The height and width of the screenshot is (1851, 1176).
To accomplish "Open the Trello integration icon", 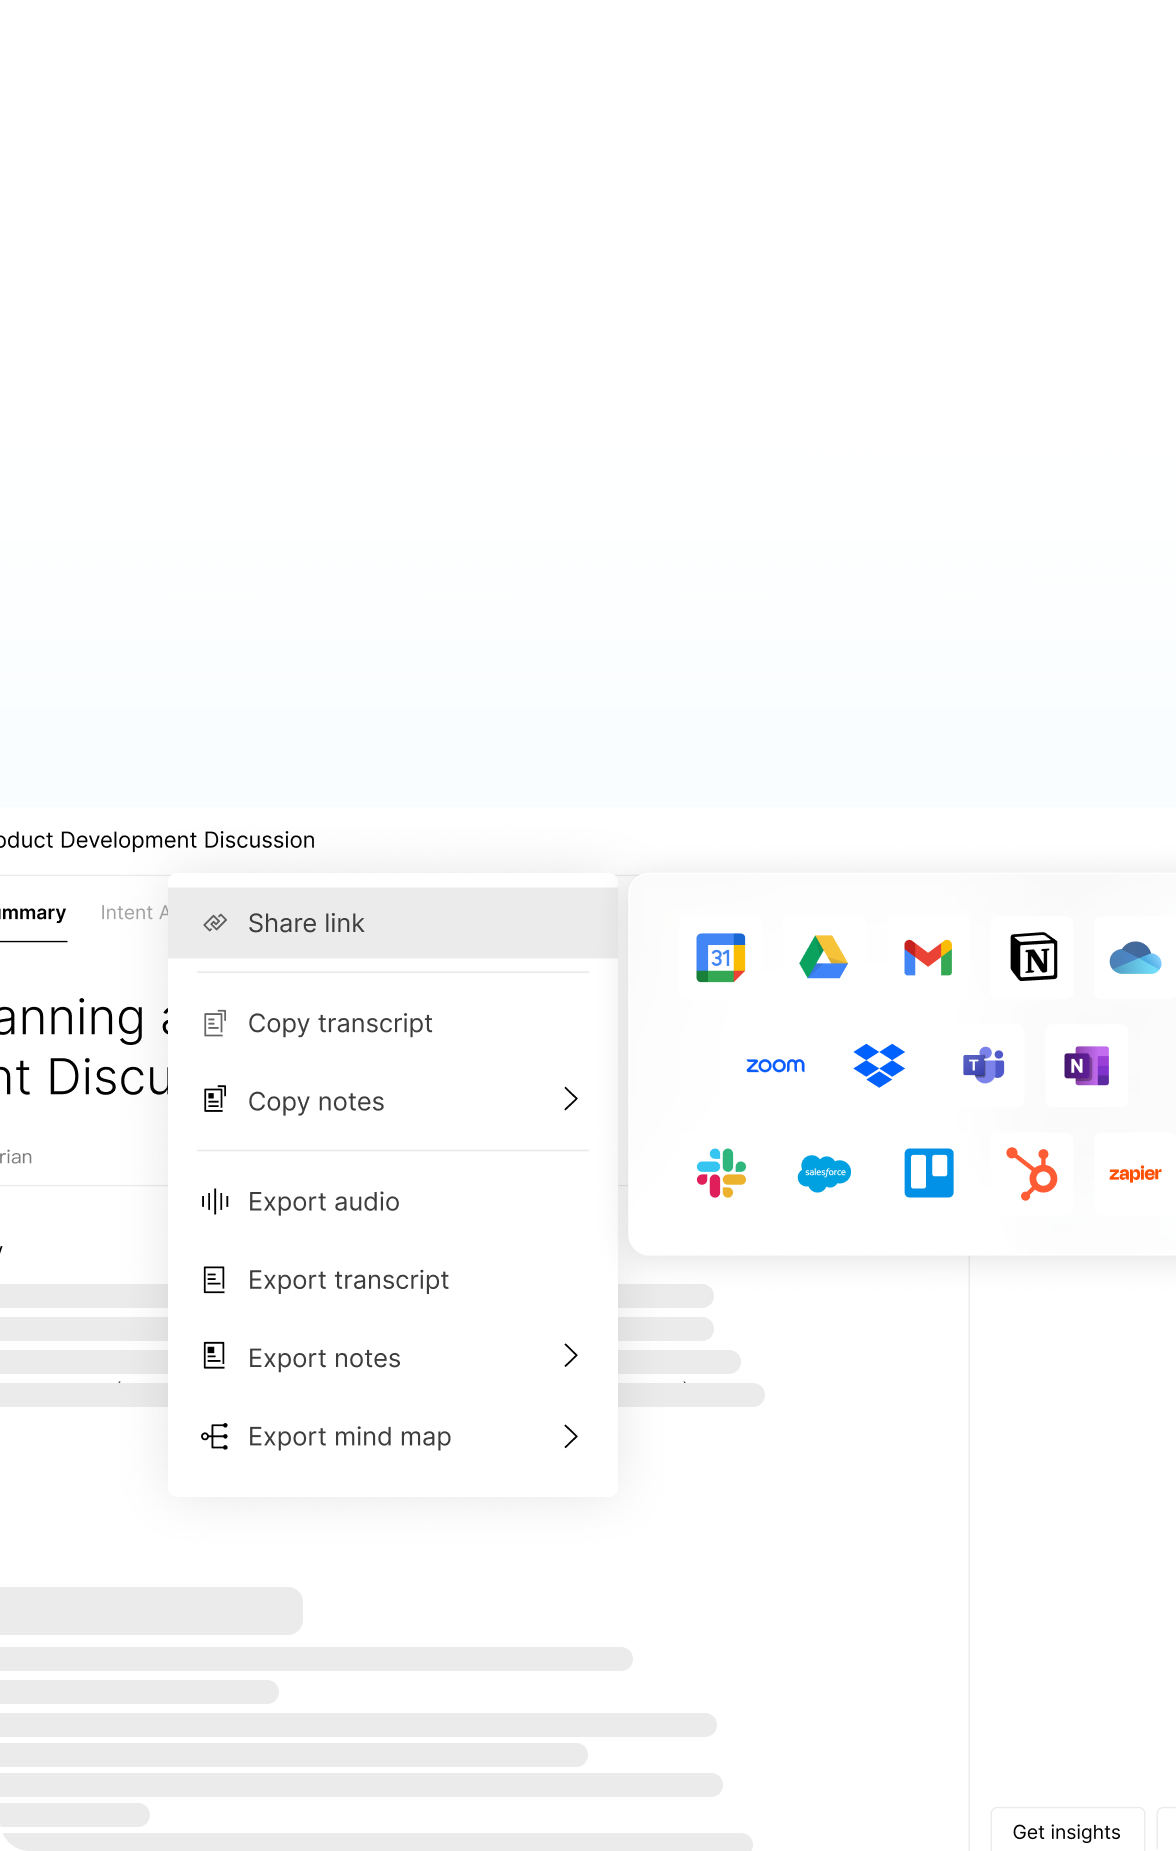I will (x=929, y=1173).
